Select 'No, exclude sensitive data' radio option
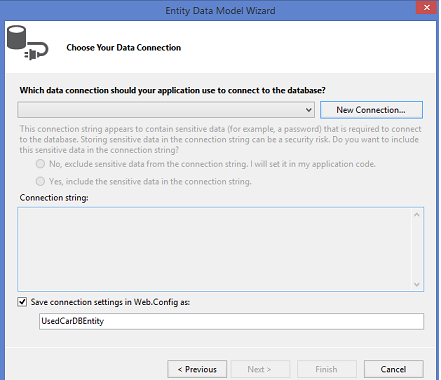The width and height of the screenshot is (441, 380). click(40, 164)
